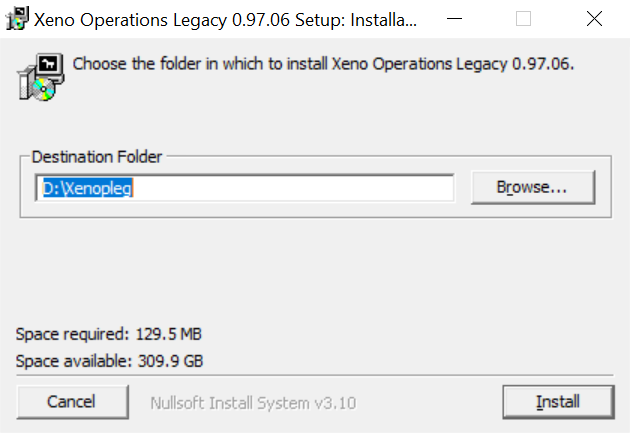Click the Choose the folder instruction text

pos(323,64)
